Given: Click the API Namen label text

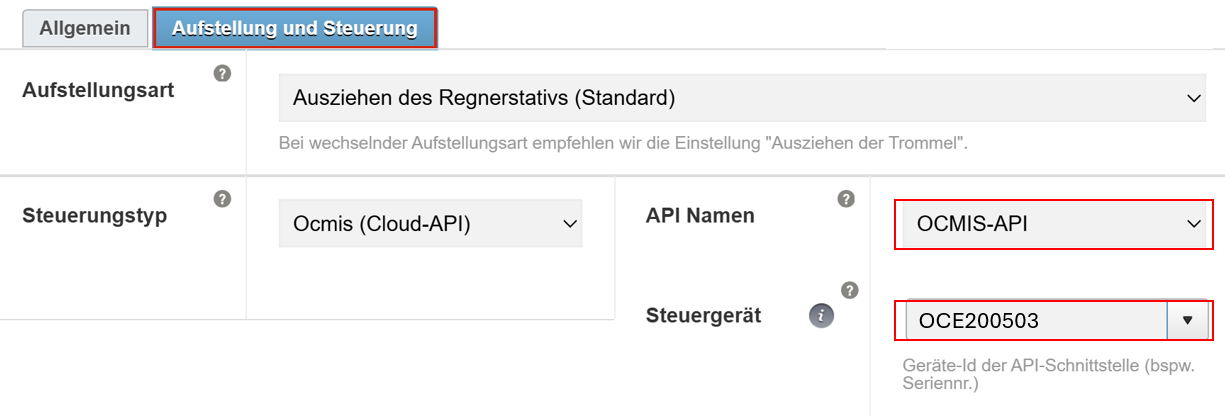Looking at the screenshot, I should (x=700, y=216).
